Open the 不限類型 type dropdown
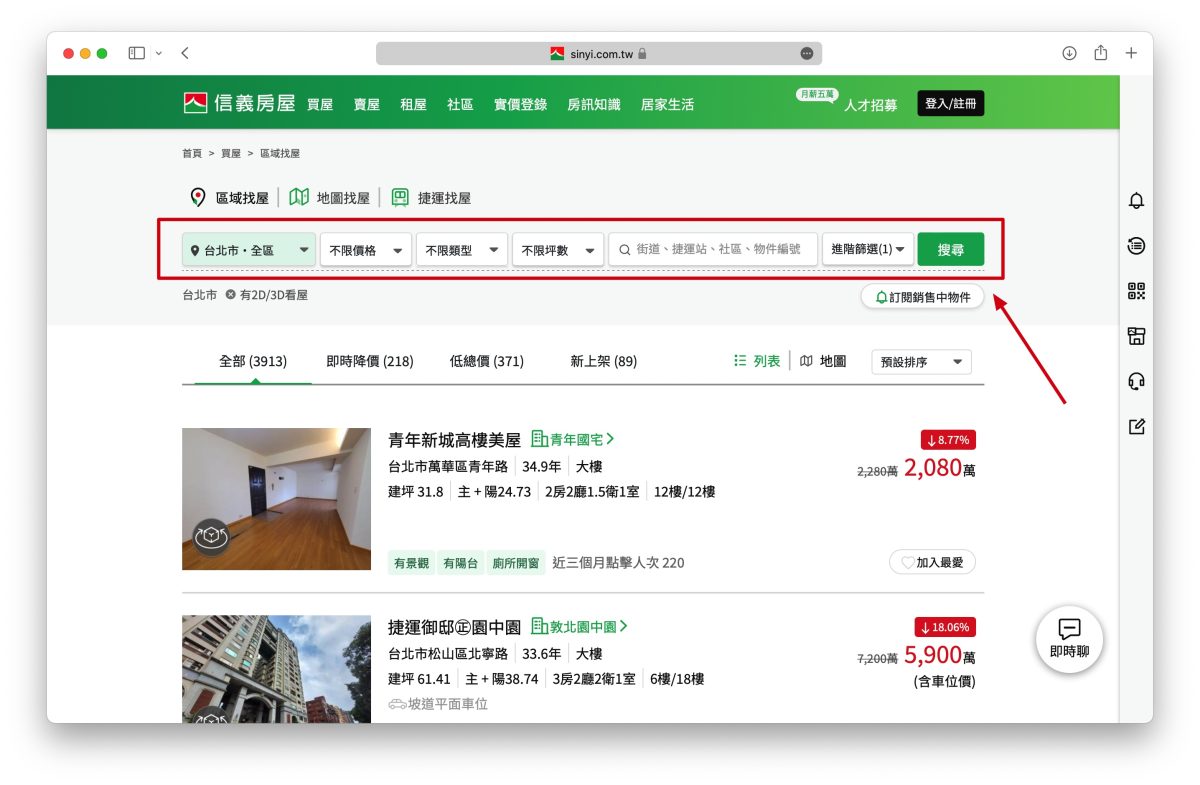The image size is (1200, 785). [462, 250]
